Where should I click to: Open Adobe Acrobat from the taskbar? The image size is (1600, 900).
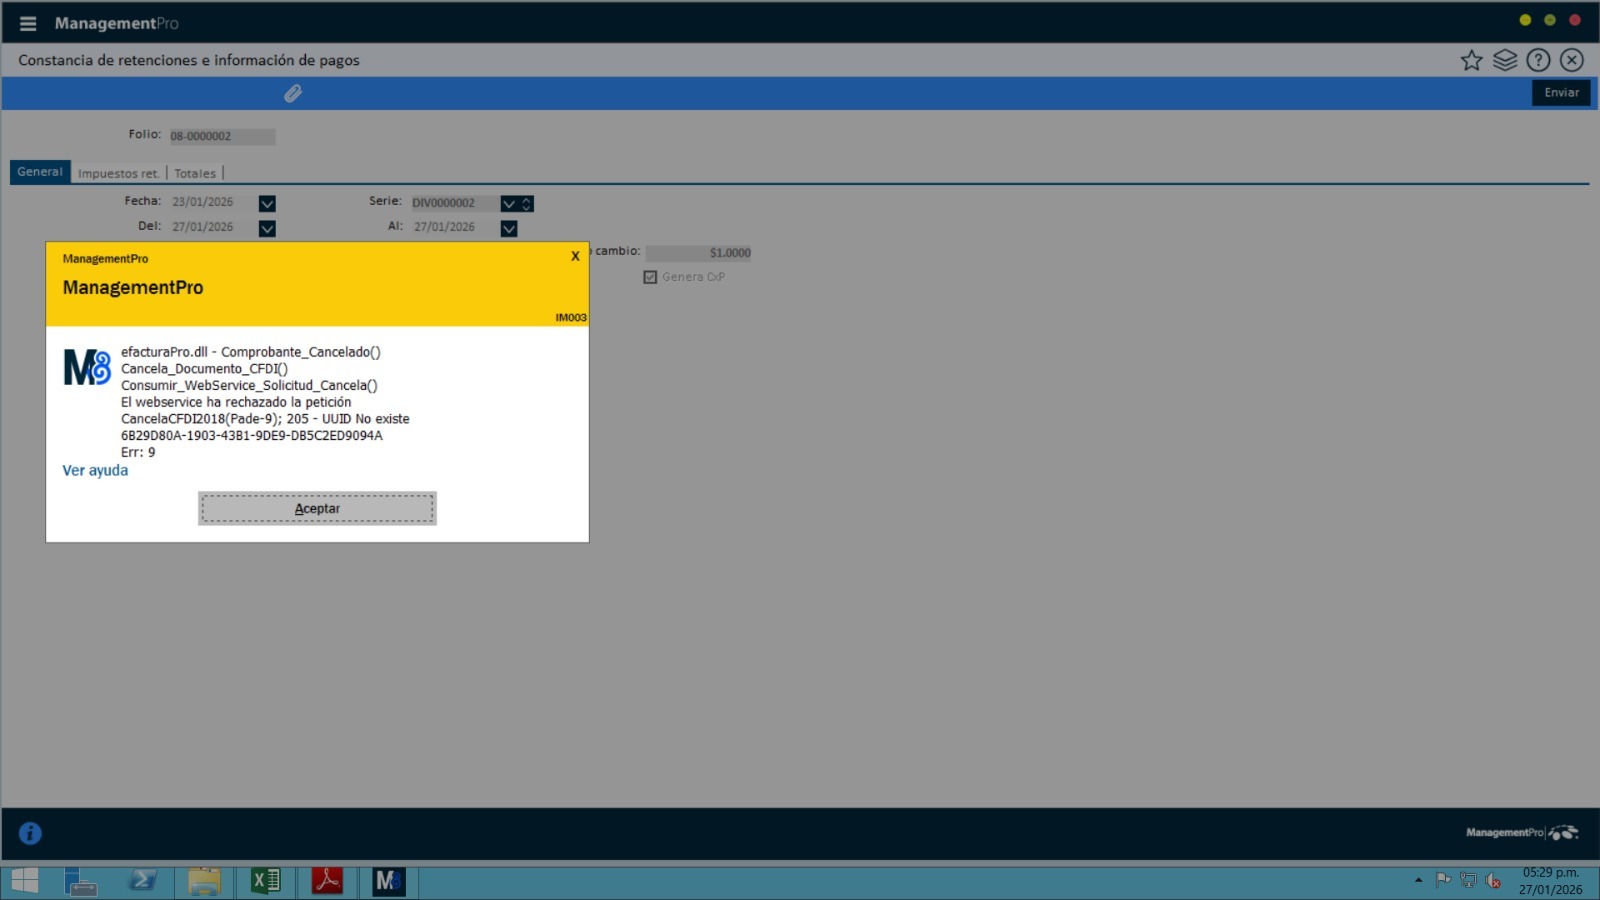click(x=327, y=881)
